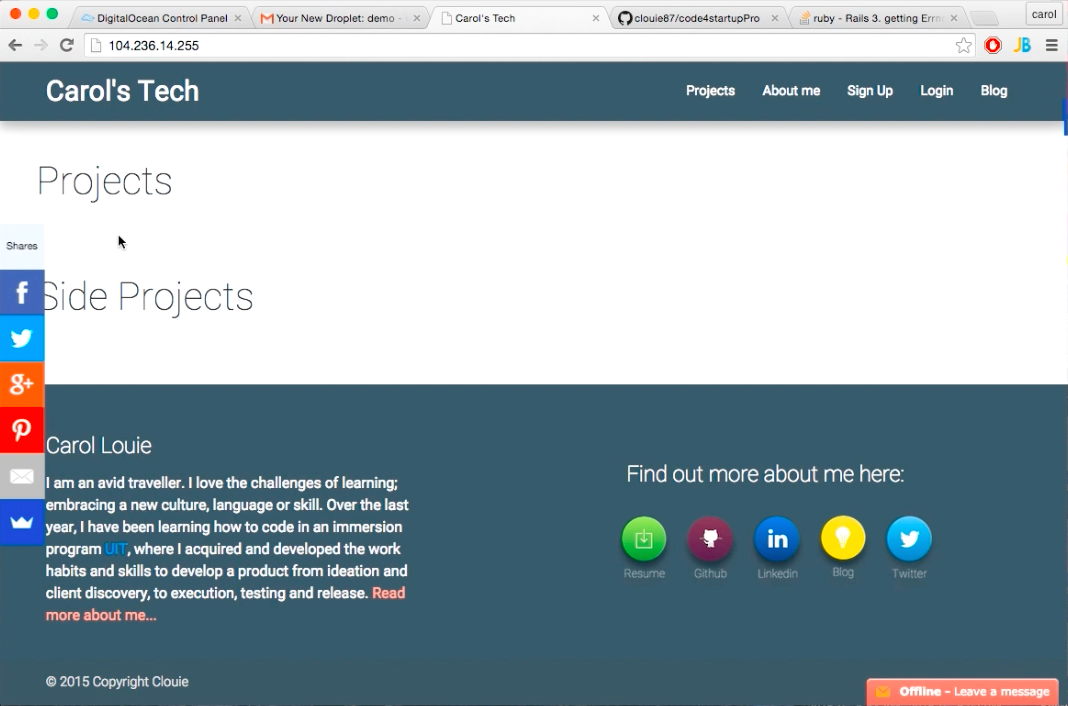Open the green Resume icon
The height and width of the screenshot is (706, 1068).
644,539
